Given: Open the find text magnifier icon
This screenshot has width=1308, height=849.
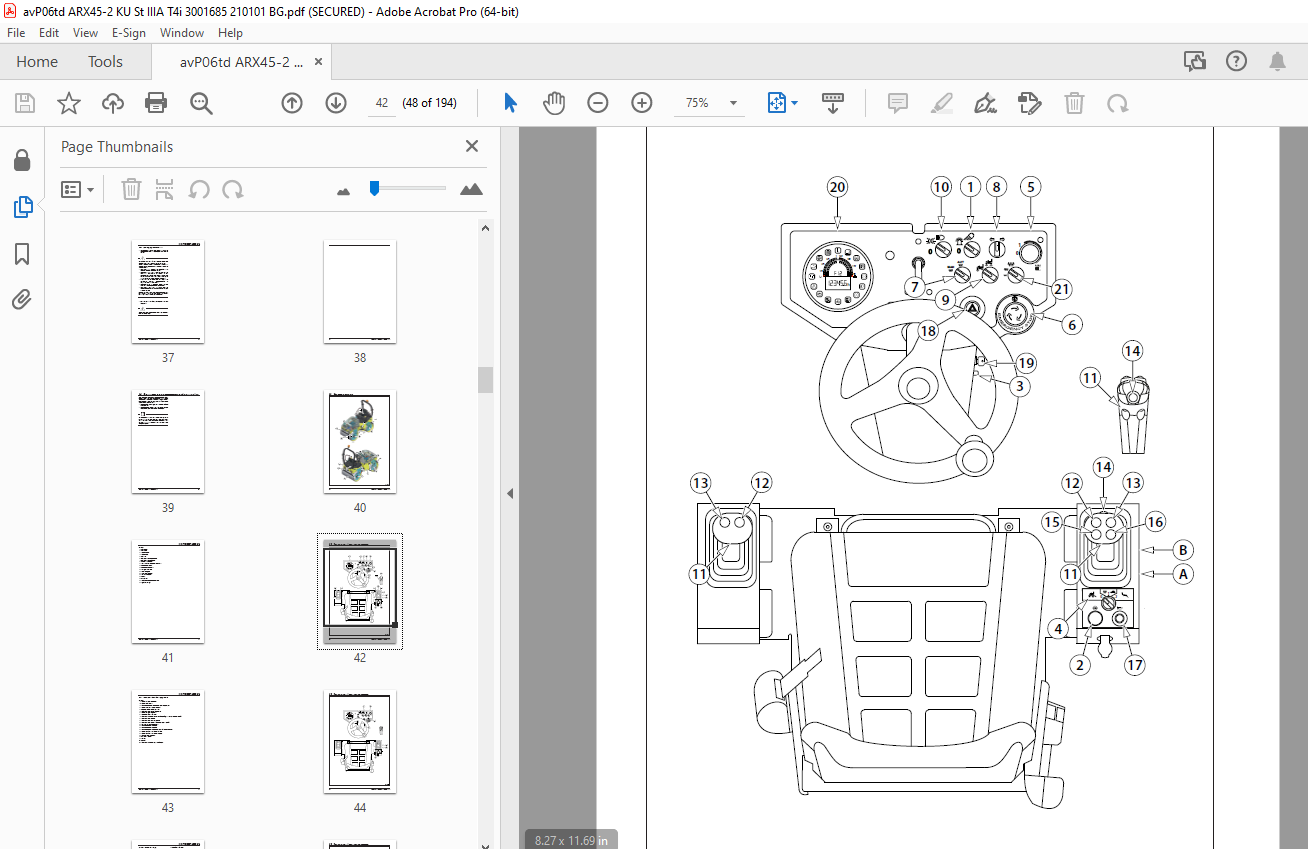Looking at the screenshot, I should (201, 103).
